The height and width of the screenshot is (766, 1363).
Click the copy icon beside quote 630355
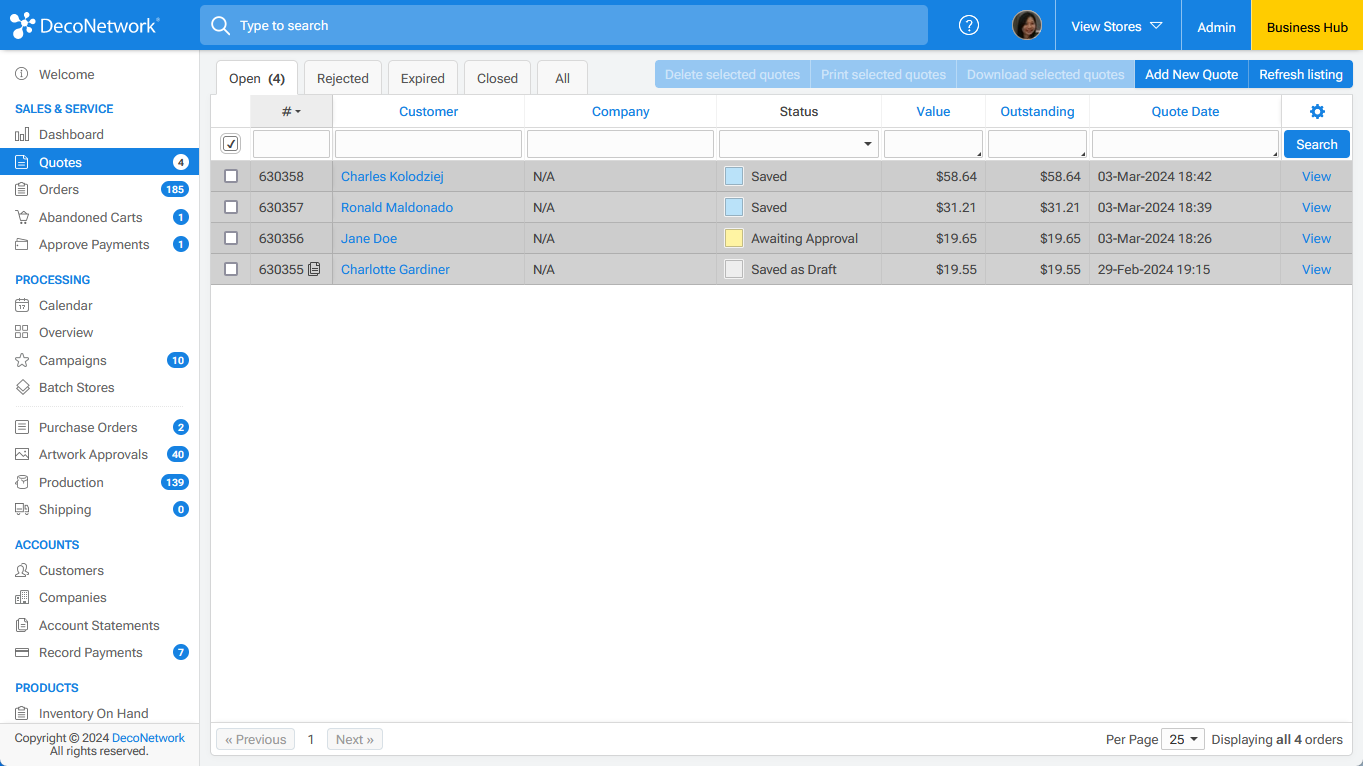pyautogui.click(x=314, y=269)
